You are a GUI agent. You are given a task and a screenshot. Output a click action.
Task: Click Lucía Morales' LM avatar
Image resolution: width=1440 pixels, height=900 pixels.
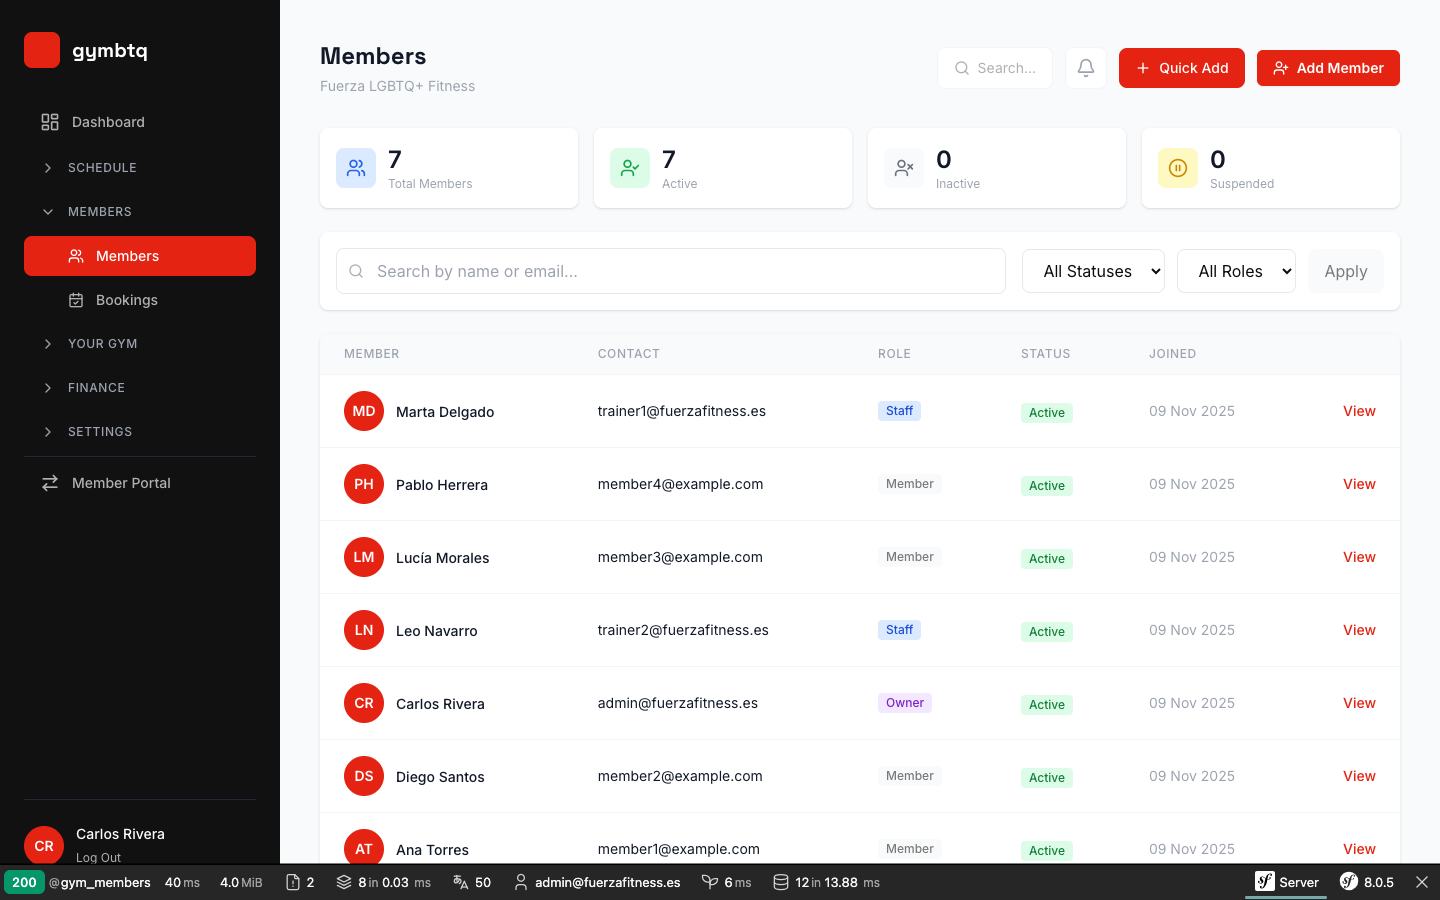pos(364,557)
